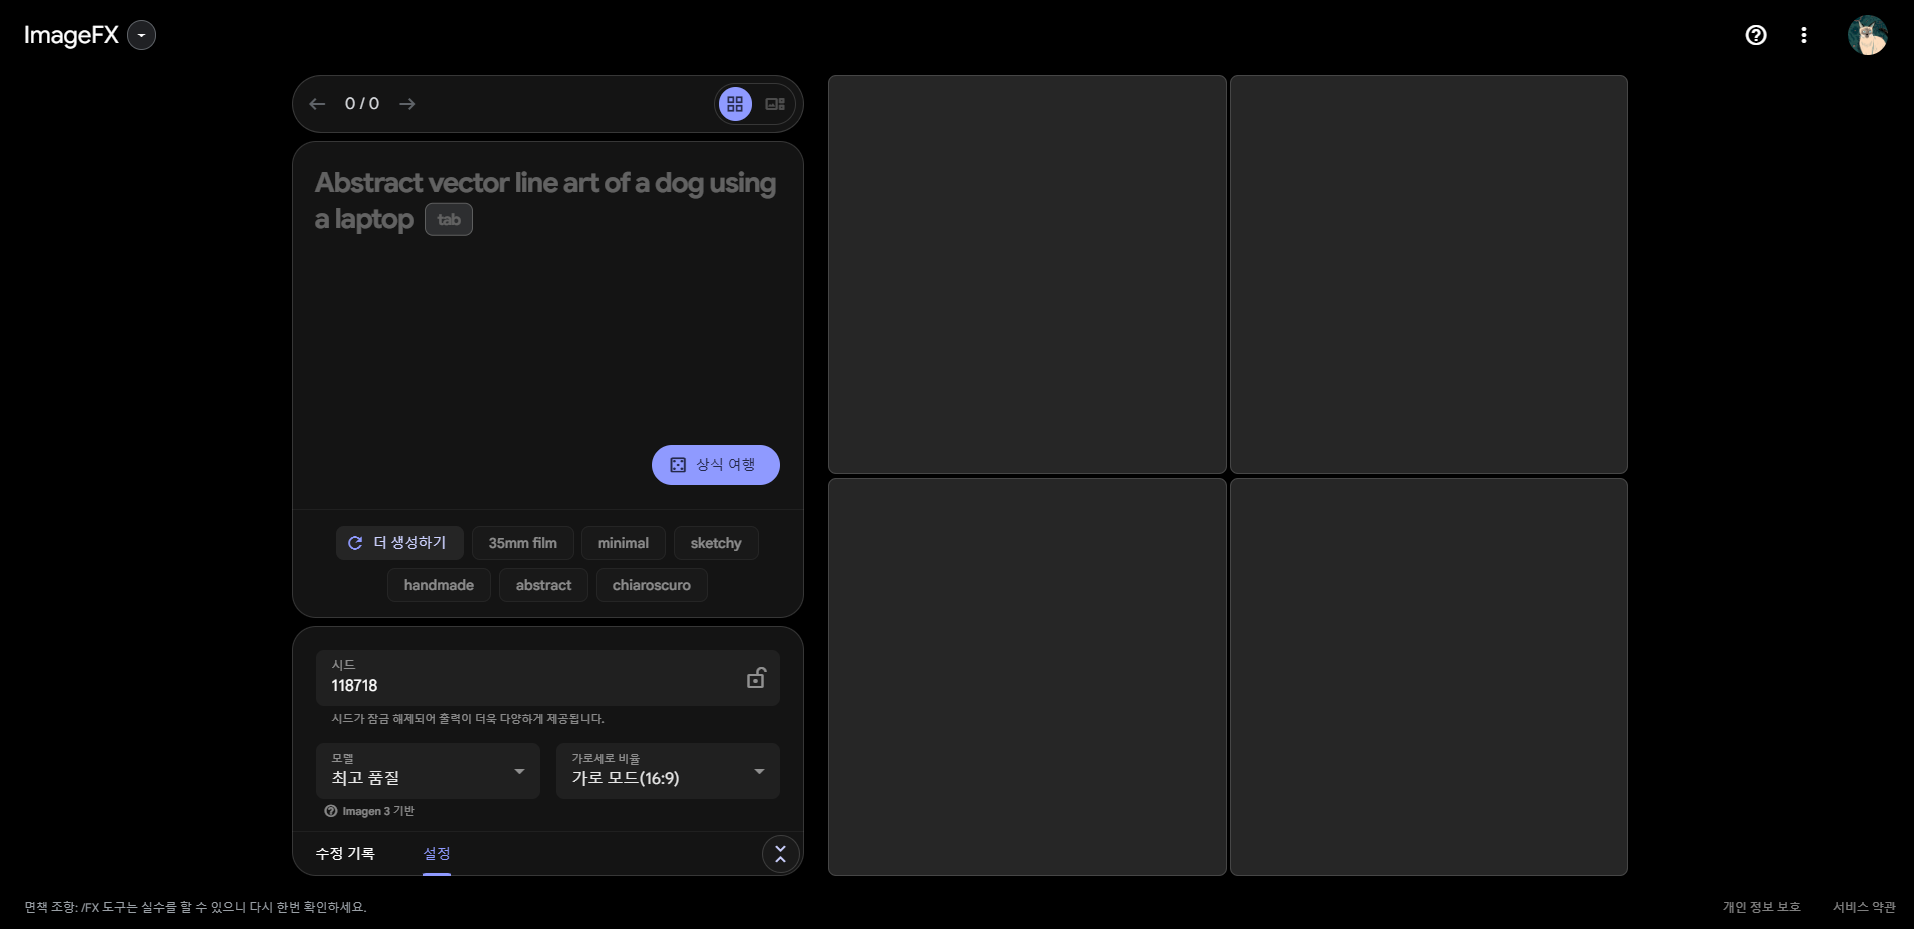The height and width of the screenshot is (929, 1914).
Task: Select the bottom-right image placeholder
Action: [x=1429, y=677]
